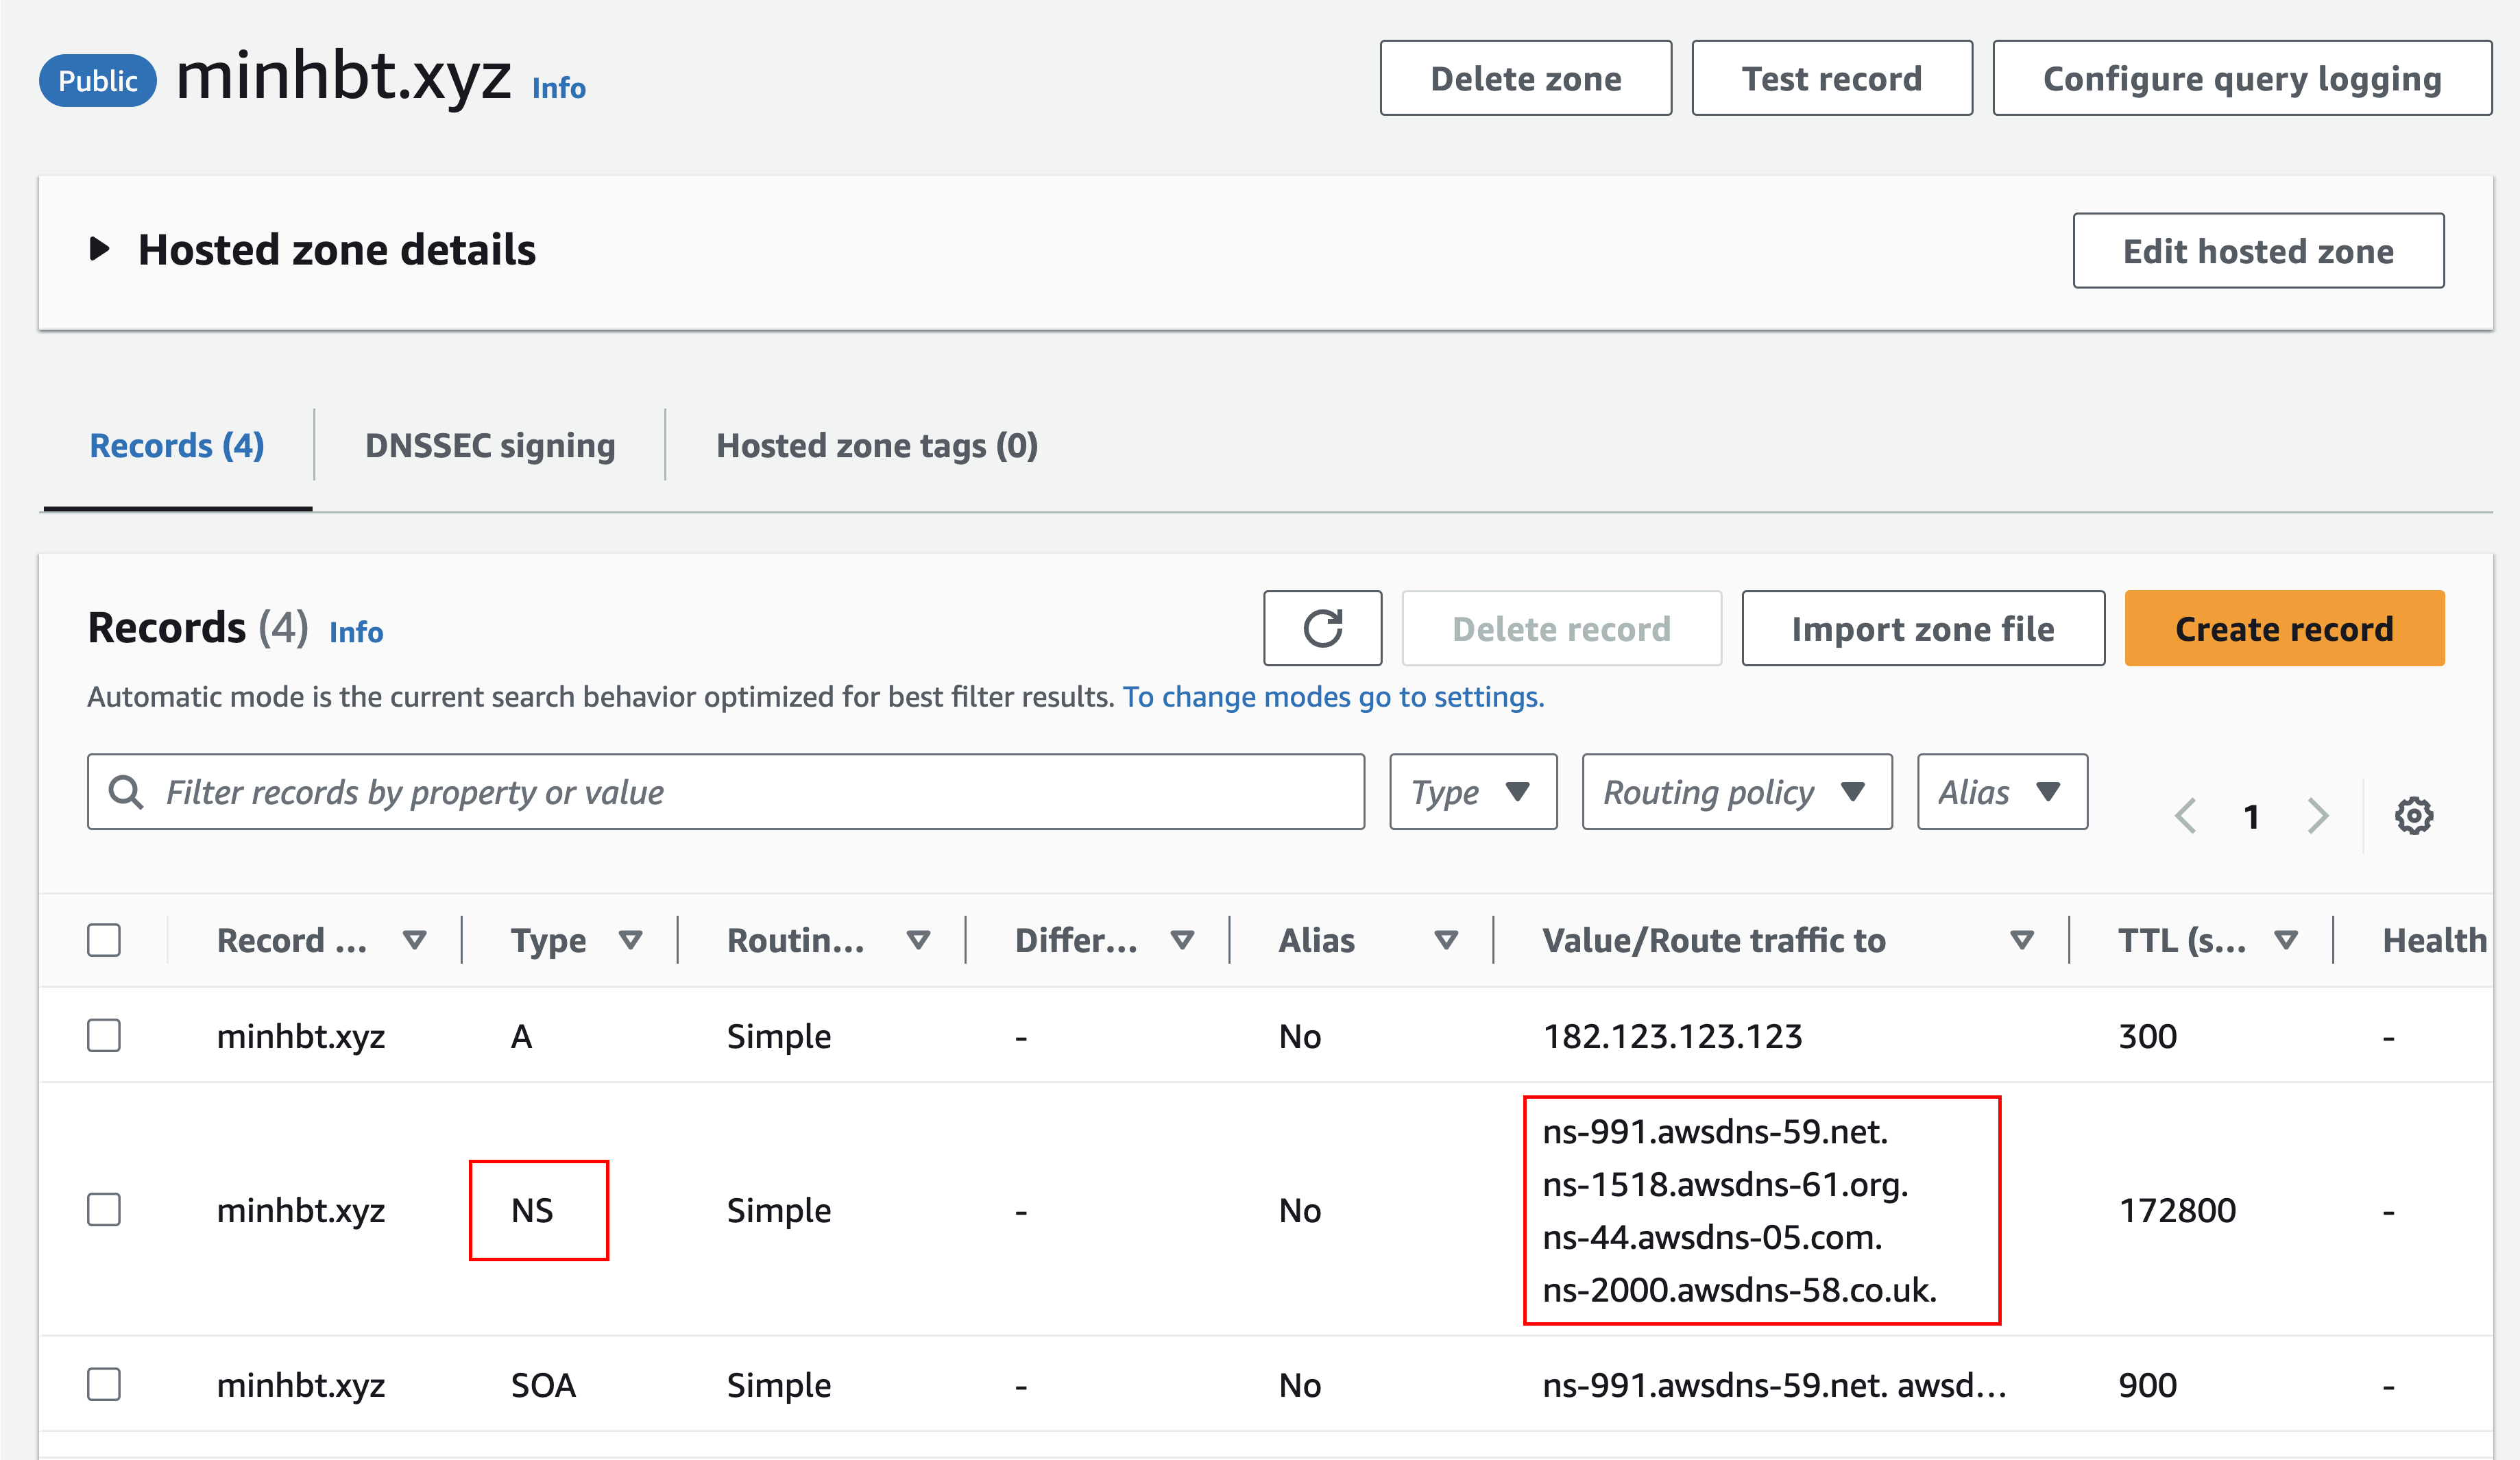Sort by Type column arrow
The height and width of the screenshot is (1460, 2520).
(630, 940)
